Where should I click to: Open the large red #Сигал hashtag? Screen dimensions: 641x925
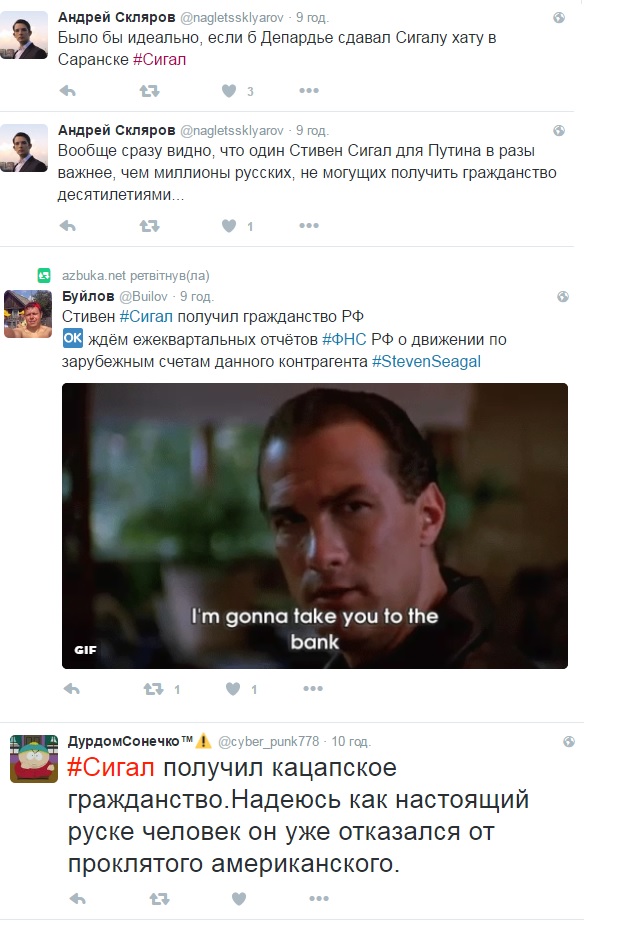[x=111, y=768]
